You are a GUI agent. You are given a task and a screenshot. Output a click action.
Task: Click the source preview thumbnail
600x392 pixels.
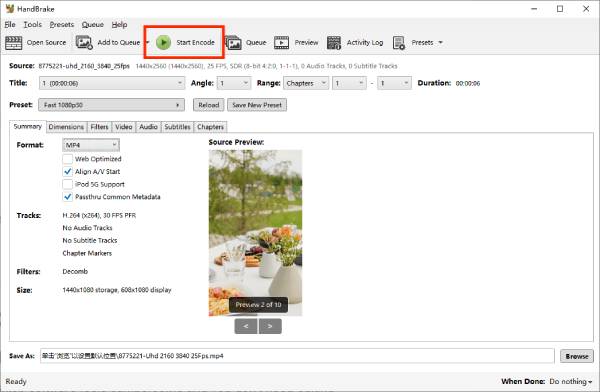tap(255, 233)
